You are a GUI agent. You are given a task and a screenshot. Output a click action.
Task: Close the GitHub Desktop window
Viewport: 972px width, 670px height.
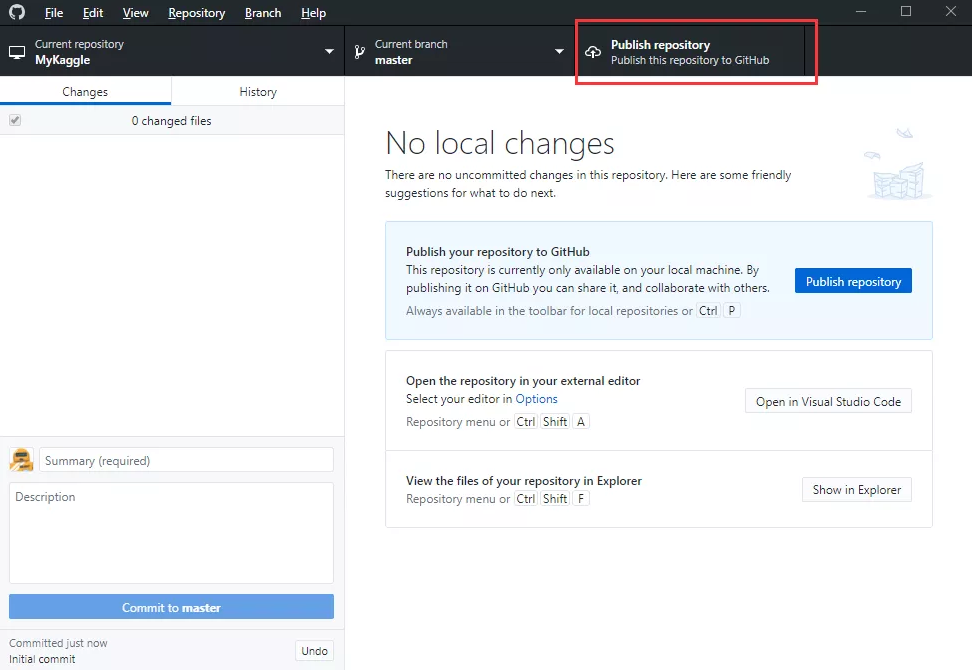pyautogui.click(x=950, y=12)
